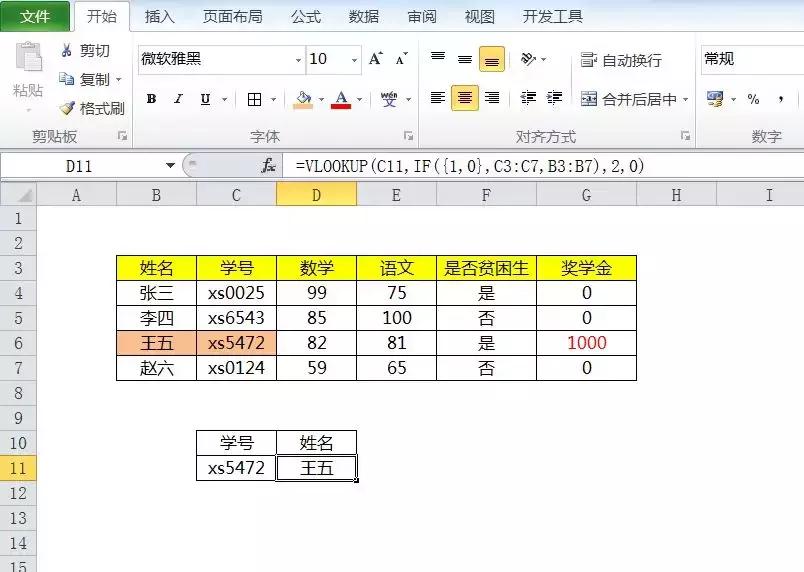
Task: Expand borders dropdown arrow
Action: [x=273, y=99]
